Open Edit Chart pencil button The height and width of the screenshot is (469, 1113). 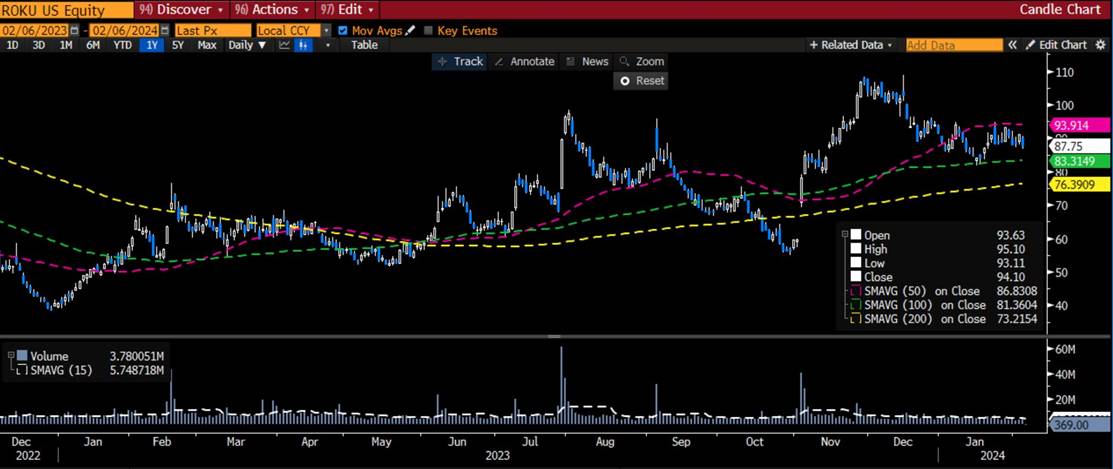(x=1057, y=45)
